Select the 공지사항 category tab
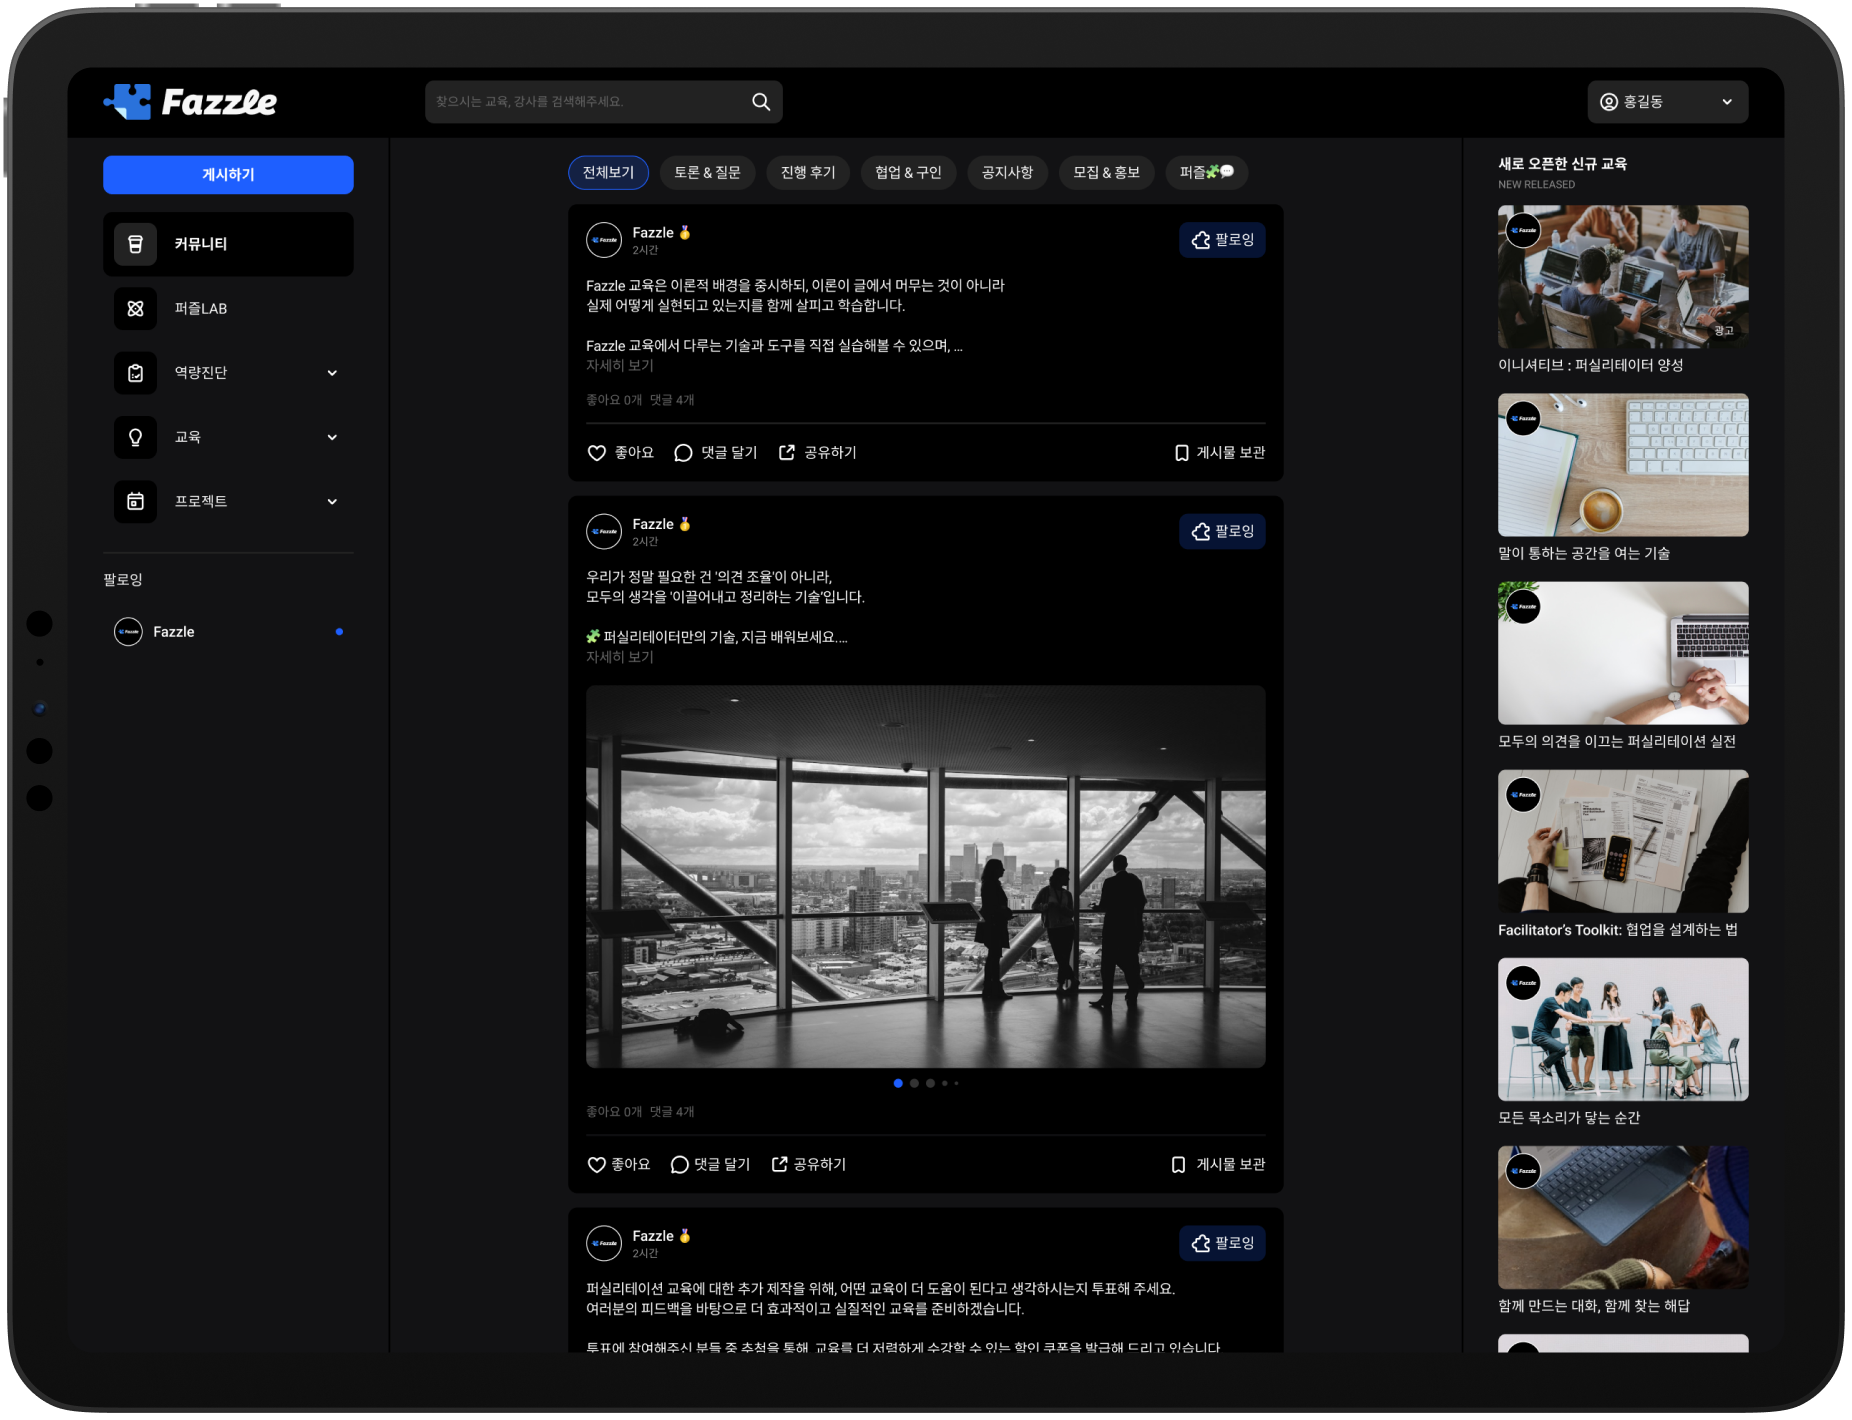1852x1420 pixels. [x=1007, y=172]
